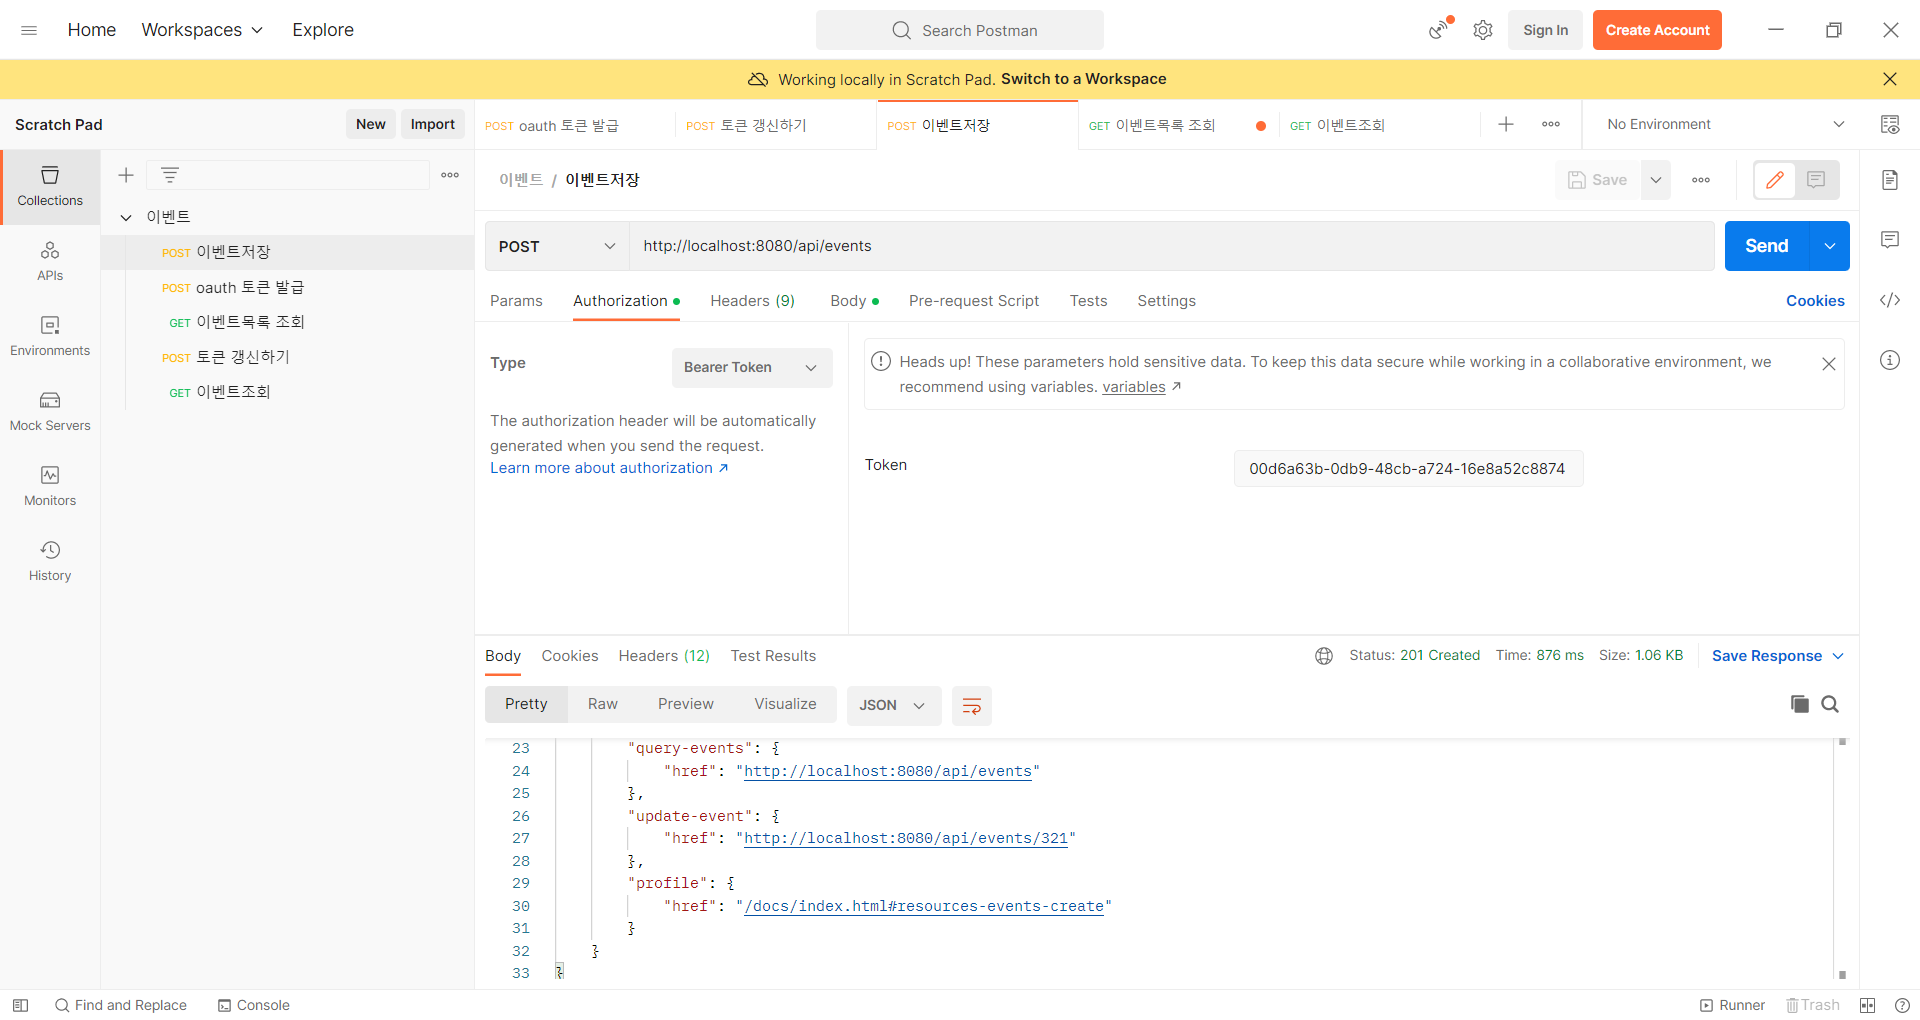Open the hamburger menu icon

(29, 30)
